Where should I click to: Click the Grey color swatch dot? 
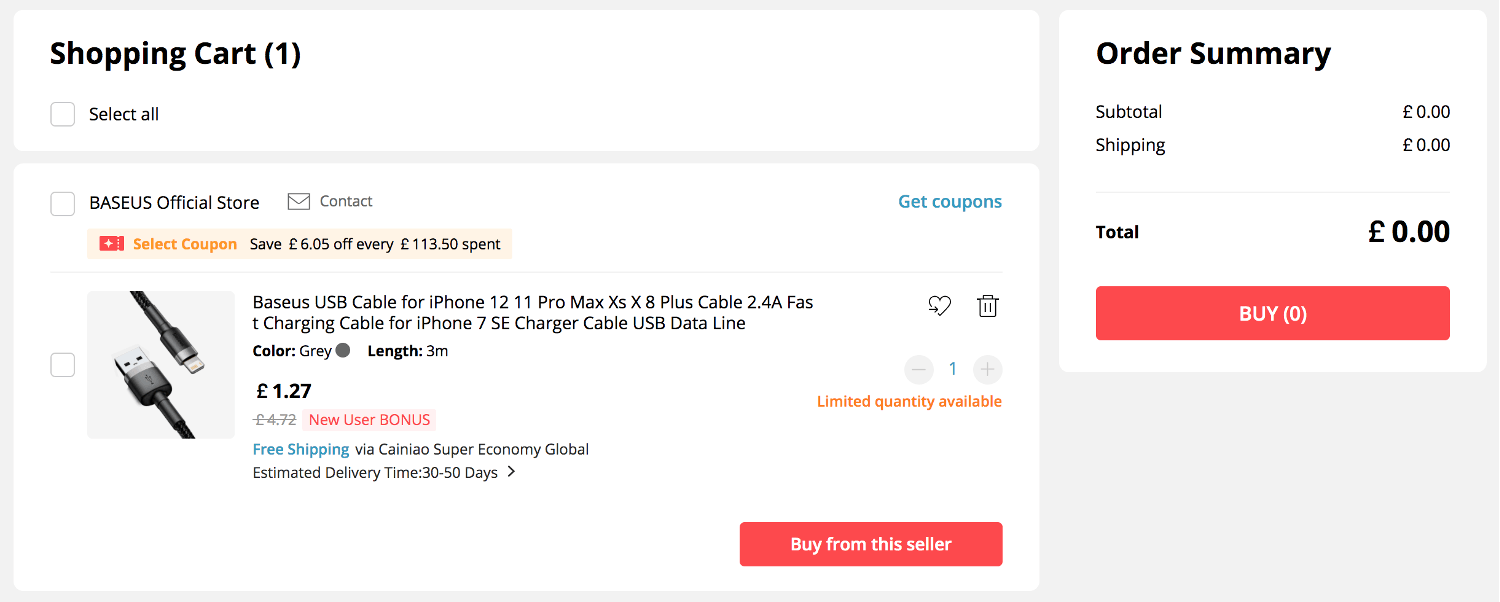click(x=343, y=351)
